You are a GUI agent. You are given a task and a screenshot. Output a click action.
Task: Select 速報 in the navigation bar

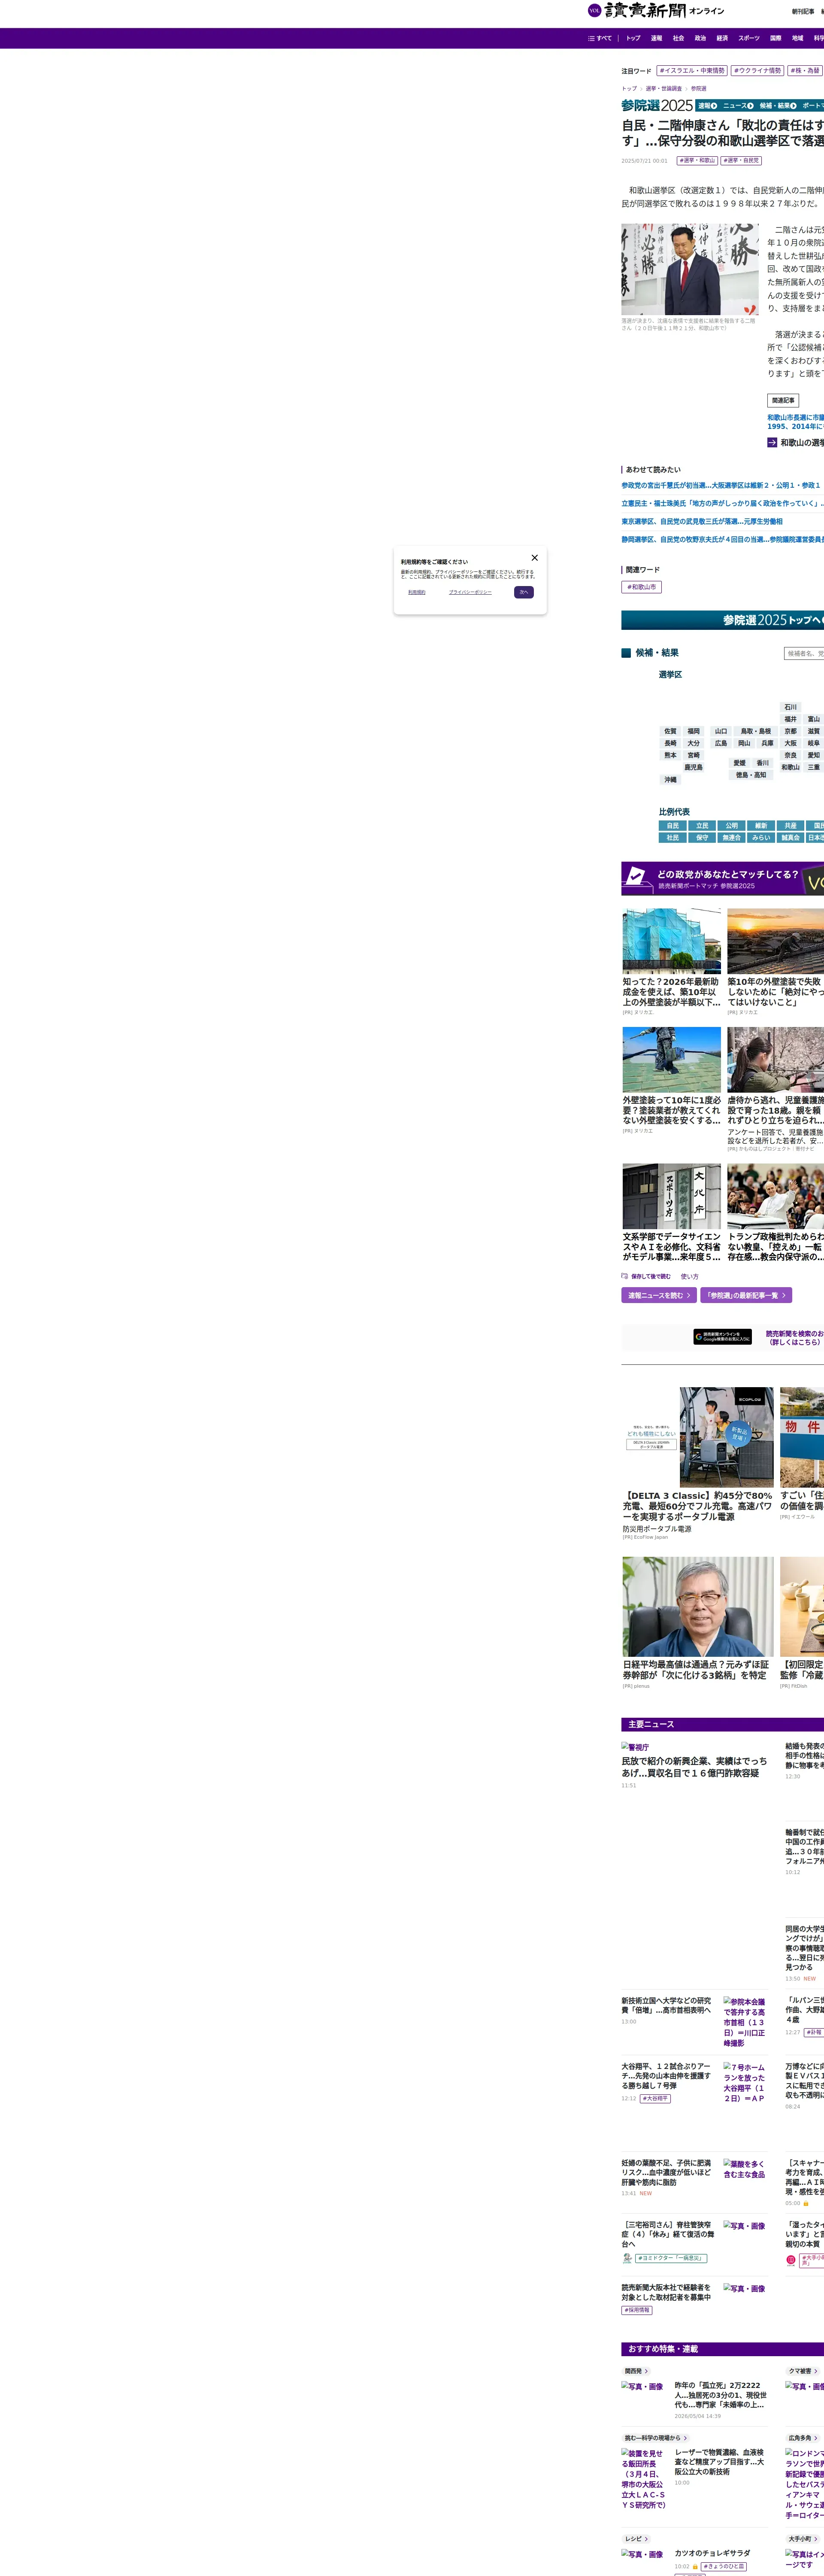click(656, 38)
